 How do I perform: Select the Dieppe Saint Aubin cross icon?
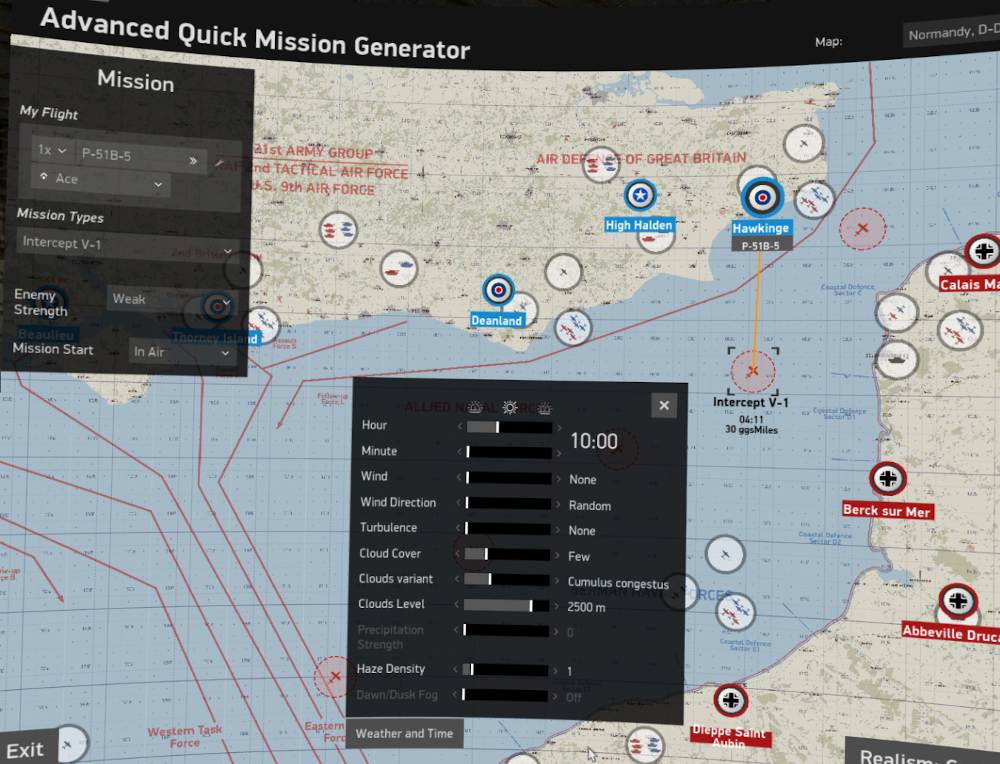coord(731,700)
